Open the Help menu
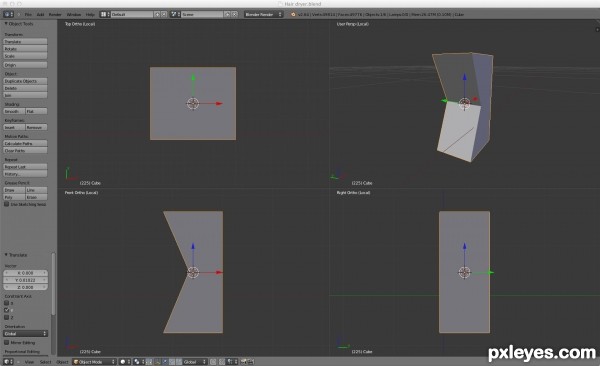Screen dimensions: 600x366 (90, 15)
